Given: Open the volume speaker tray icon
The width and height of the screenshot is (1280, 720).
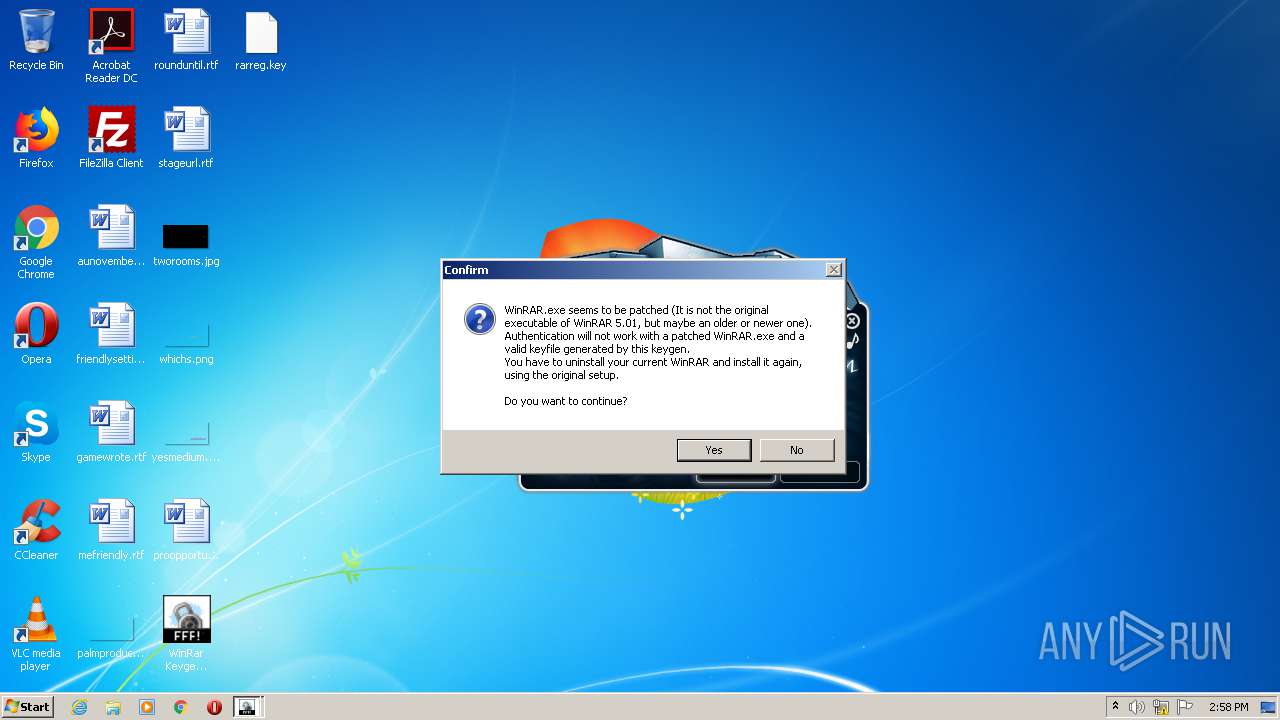Looking at the screenshot, I should [x=1136, y=707].
